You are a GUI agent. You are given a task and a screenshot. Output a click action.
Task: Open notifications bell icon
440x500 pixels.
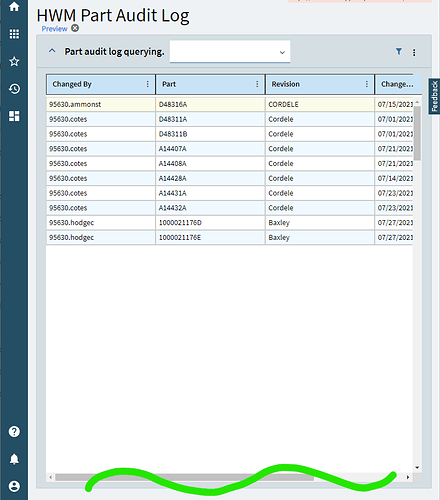click(14, 459)
